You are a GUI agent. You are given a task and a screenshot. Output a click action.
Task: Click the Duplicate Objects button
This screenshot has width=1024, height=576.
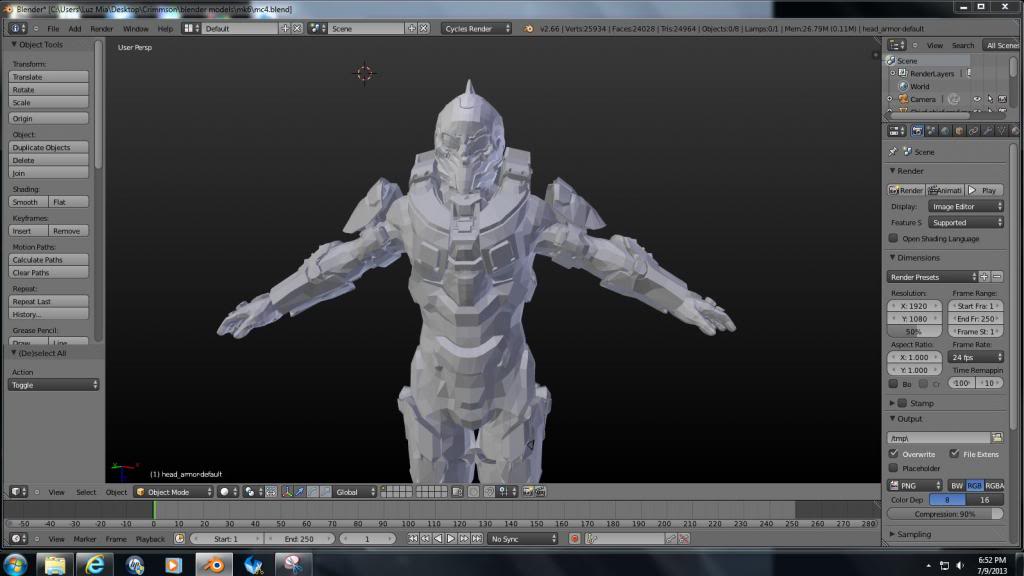tap(48, 147)
